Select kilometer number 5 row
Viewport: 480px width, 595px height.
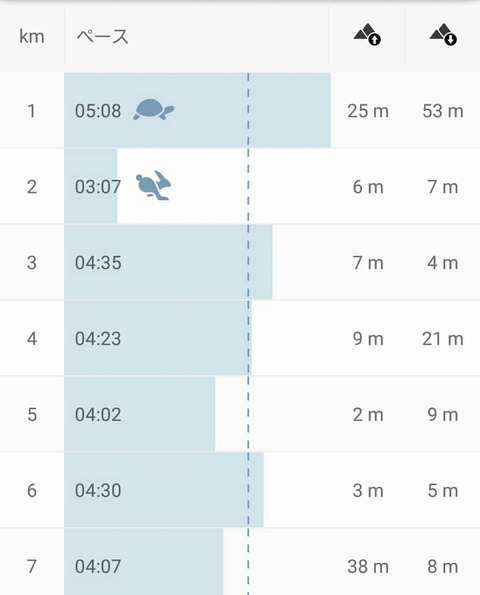(x=240, y=414)
